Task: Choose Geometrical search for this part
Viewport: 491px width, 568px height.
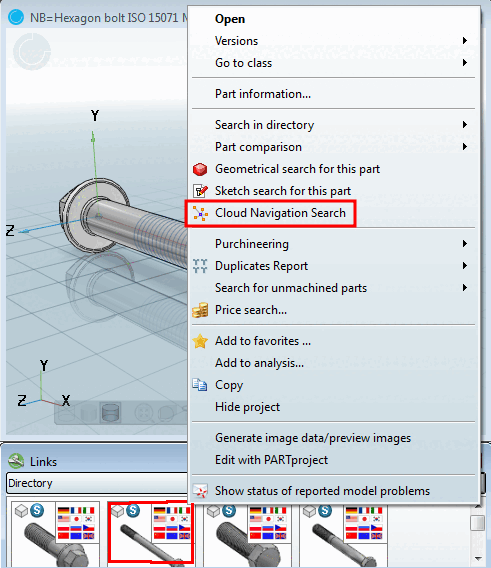Action: coord(297,169)
